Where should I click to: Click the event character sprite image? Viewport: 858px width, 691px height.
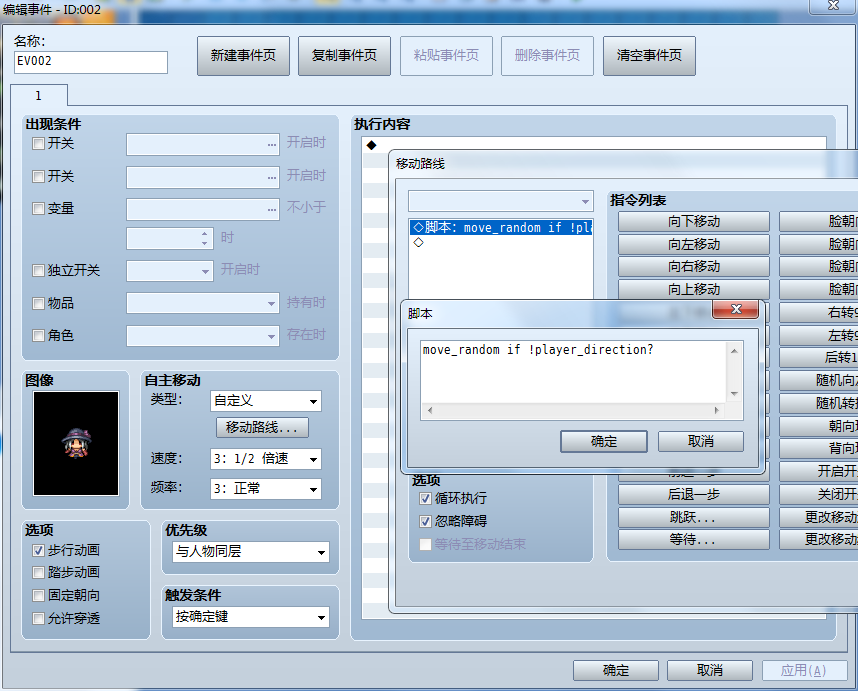point(76,443)
